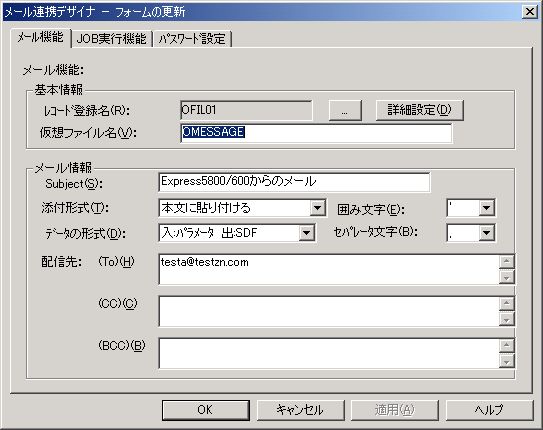Image resolution: width=543 pixels, height=430 pixels.
Task: Click the CC recipients text area
Action: [x=329, y=311]
